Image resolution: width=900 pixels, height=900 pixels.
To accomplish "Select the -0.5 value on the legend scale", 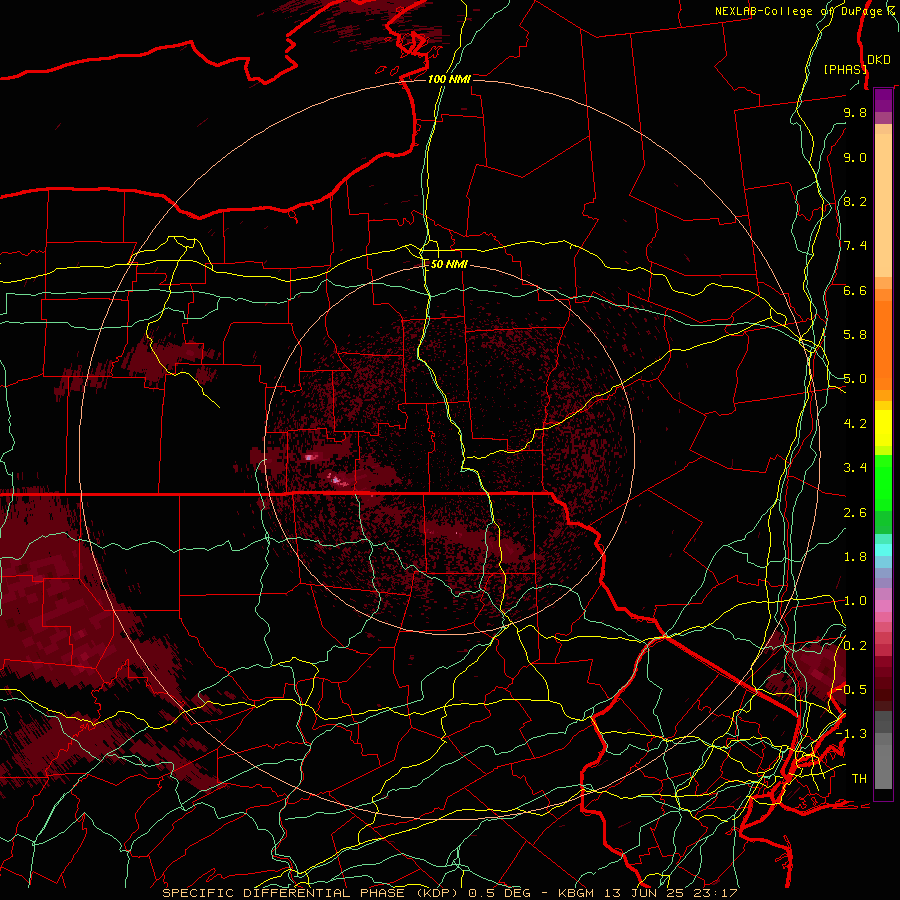I will [x=851, y=689].
